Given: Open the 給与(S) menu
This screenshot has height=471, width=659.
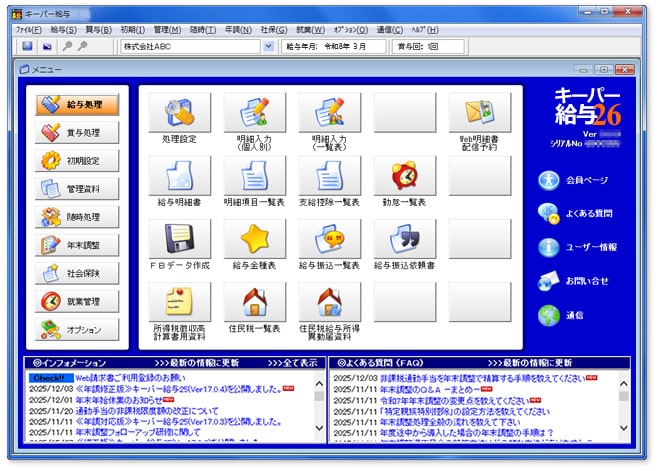Looking at the screenshot, I should pos(63,30).
